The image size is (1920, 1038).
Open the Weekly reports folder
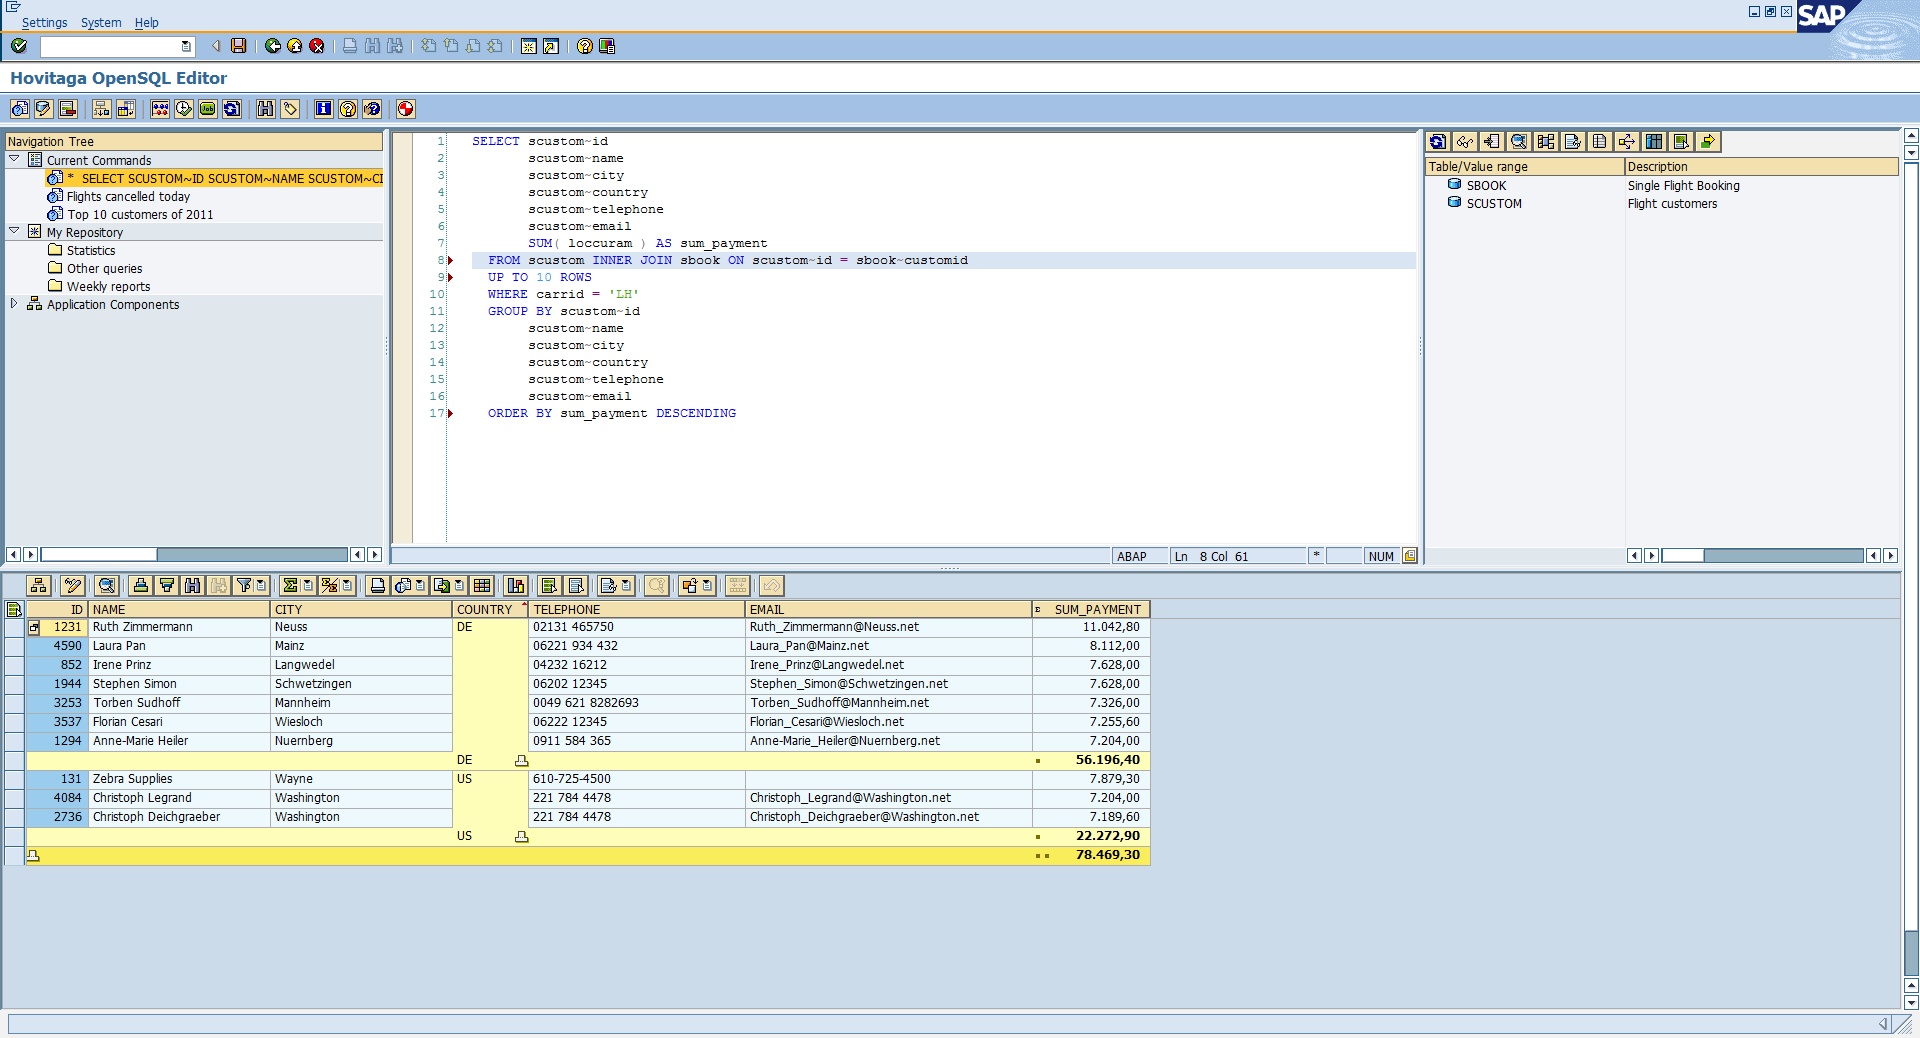coord(108,286)
